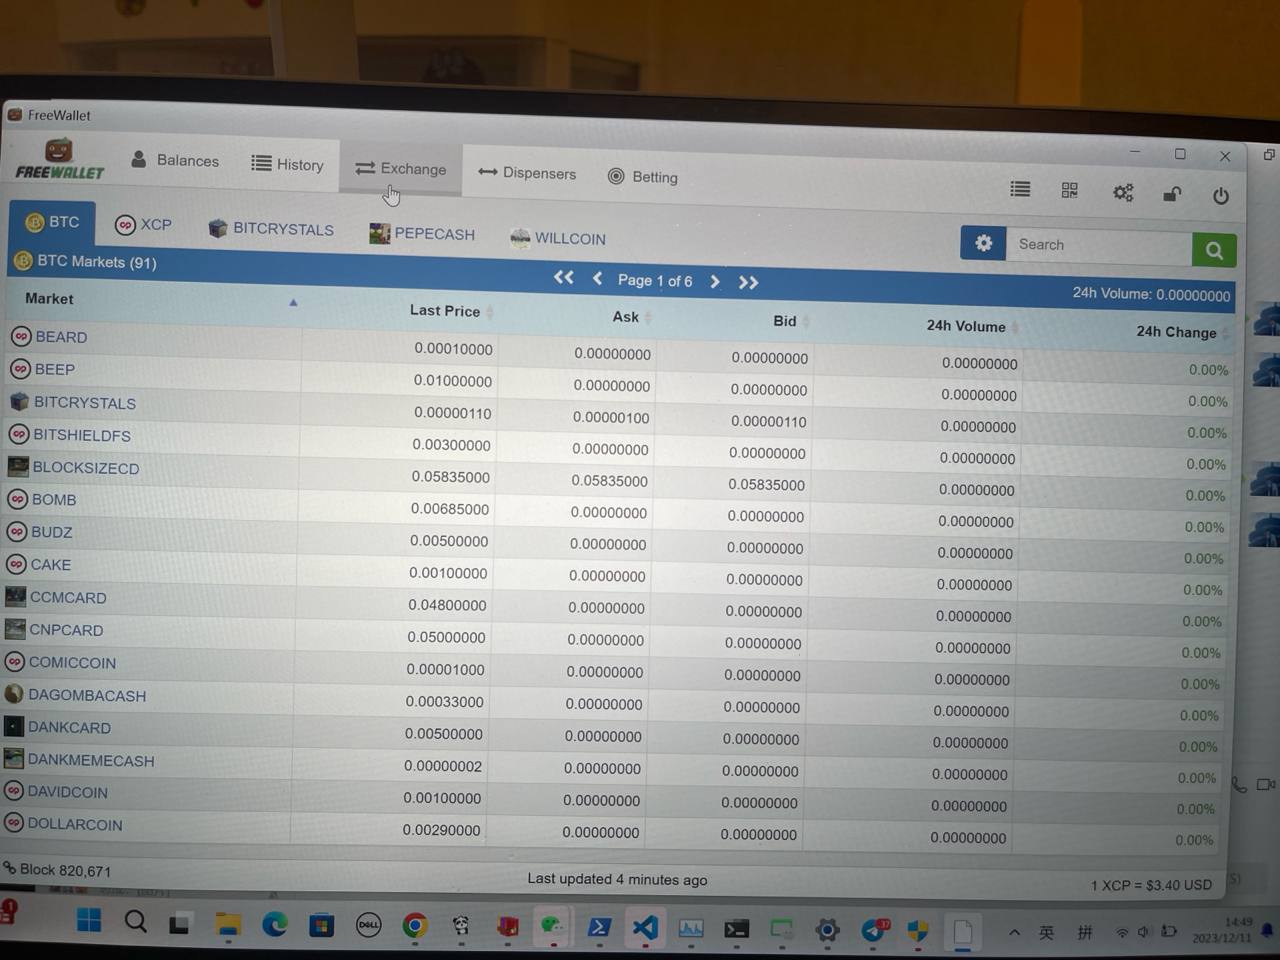Select the PEPECASH market tab
Image resolution: width=1280 pixels, height=960 pixels.
(x=422, y=234)
